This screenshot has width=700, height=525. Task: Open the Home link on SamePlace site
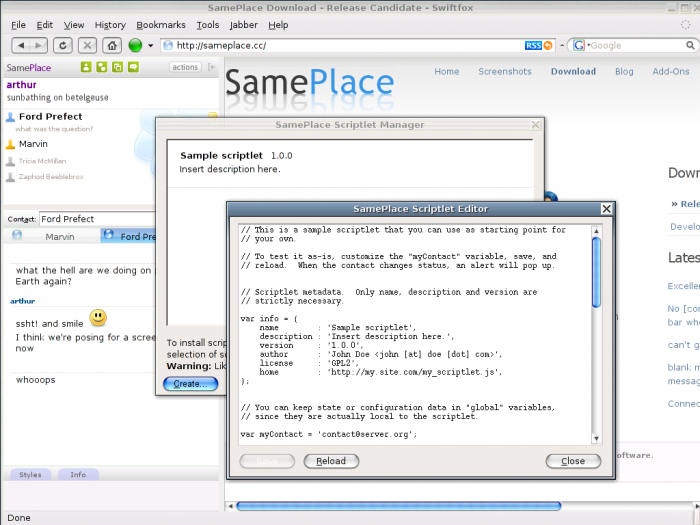pyautogui.click(x=447, y=71)
